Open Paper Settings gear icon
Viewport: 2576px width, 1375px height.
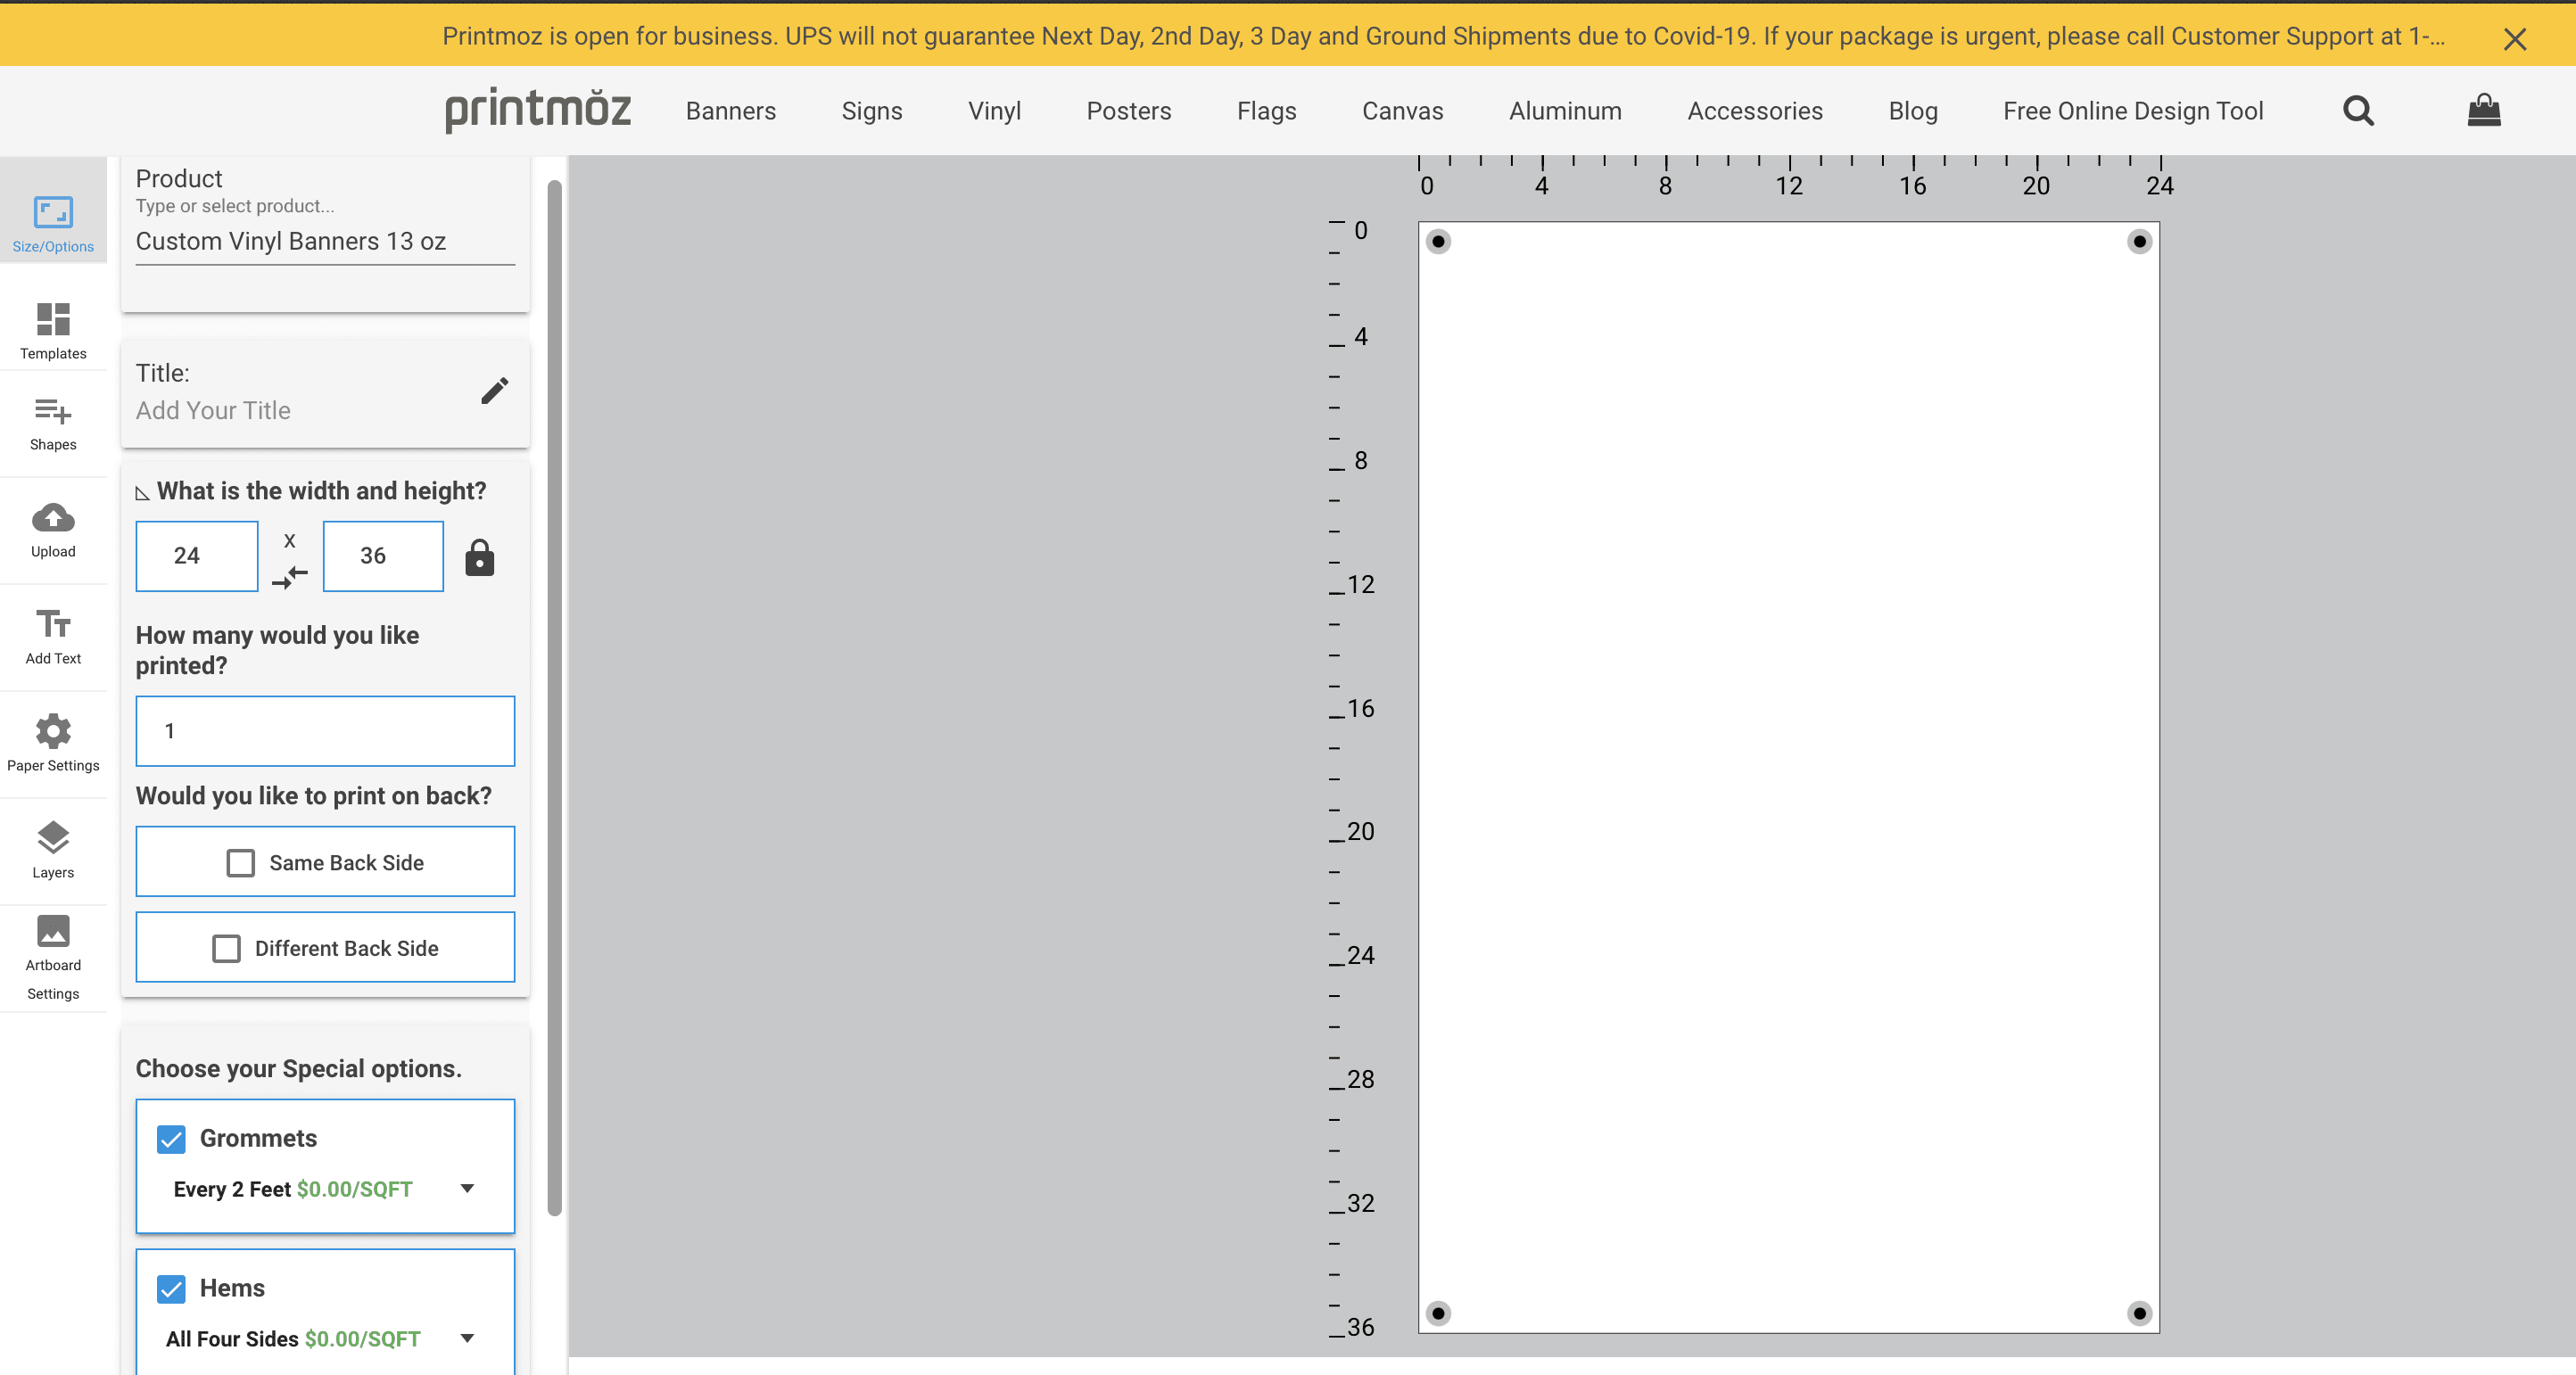point(53,731)
